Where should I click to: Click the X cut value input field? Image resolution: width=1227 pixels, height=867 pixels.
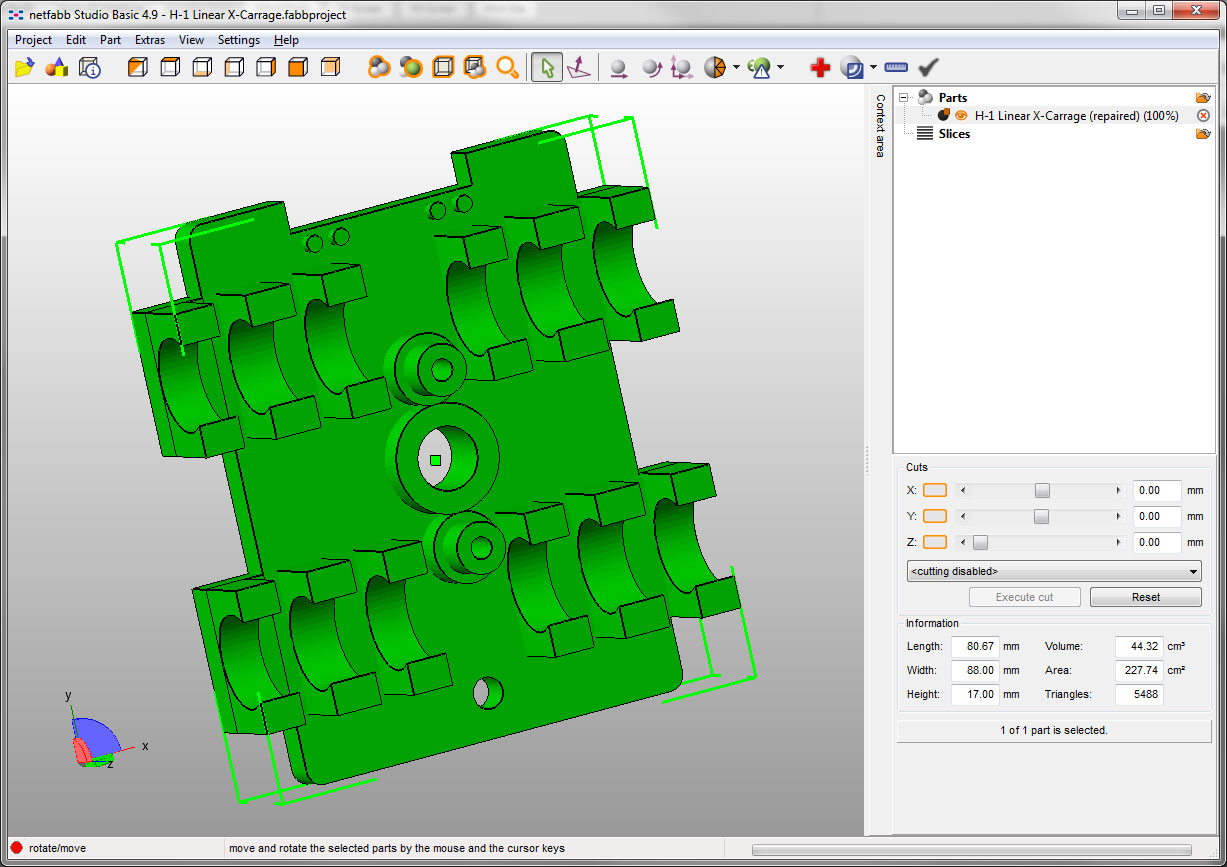1156,490
